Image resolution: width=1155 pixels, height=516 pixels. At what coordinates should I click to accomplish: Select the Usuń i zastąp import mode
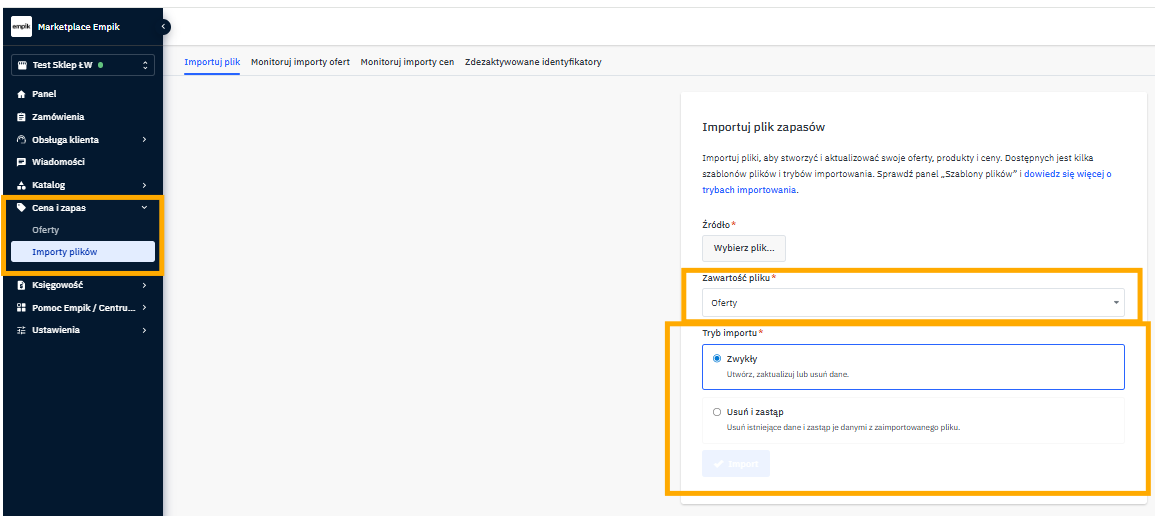[717, 412]
